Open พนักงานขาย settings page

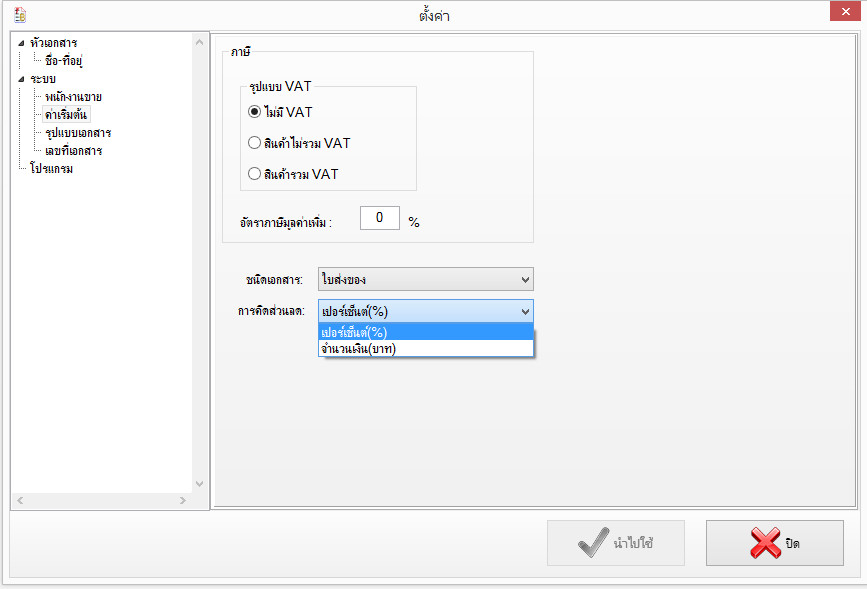coord(73,97)
